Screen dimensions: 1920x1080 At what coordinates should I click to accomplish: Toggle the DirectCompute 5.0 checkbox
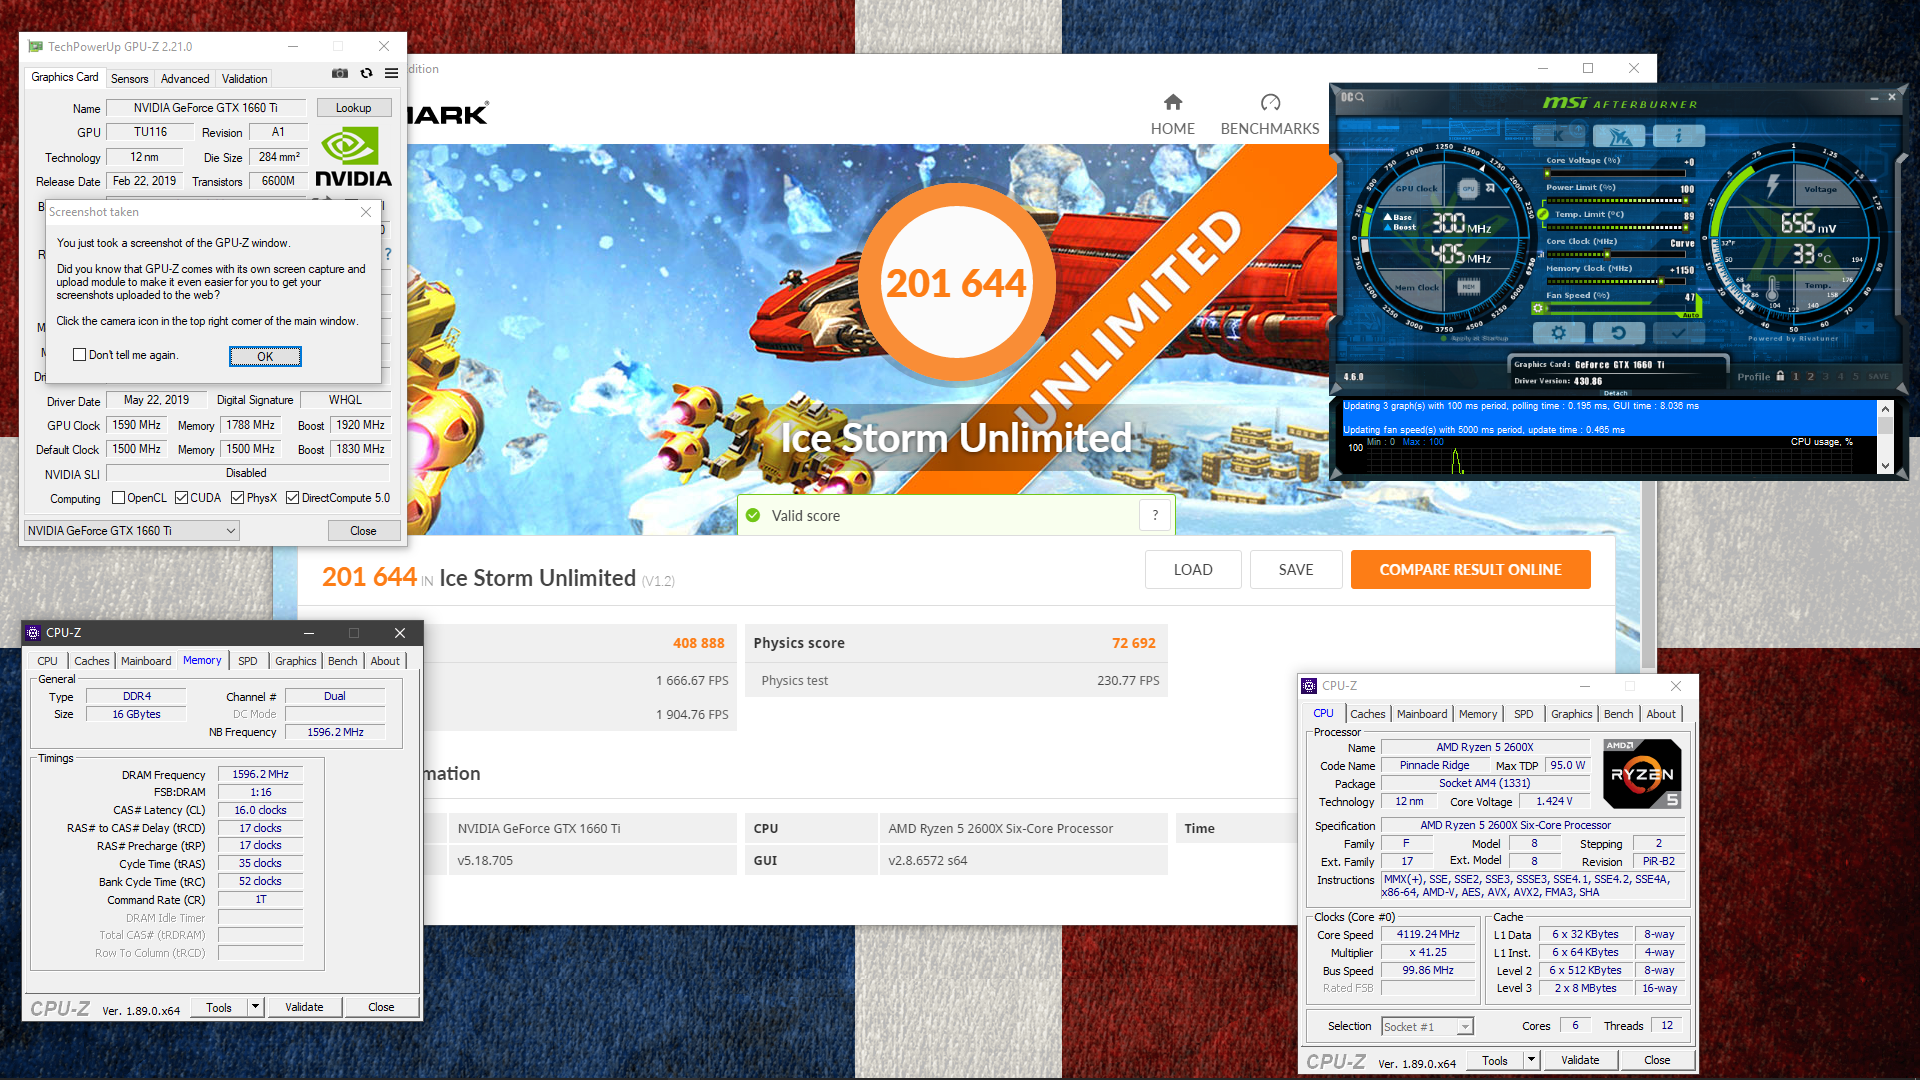pyautogui.click(x=292, y=498)
